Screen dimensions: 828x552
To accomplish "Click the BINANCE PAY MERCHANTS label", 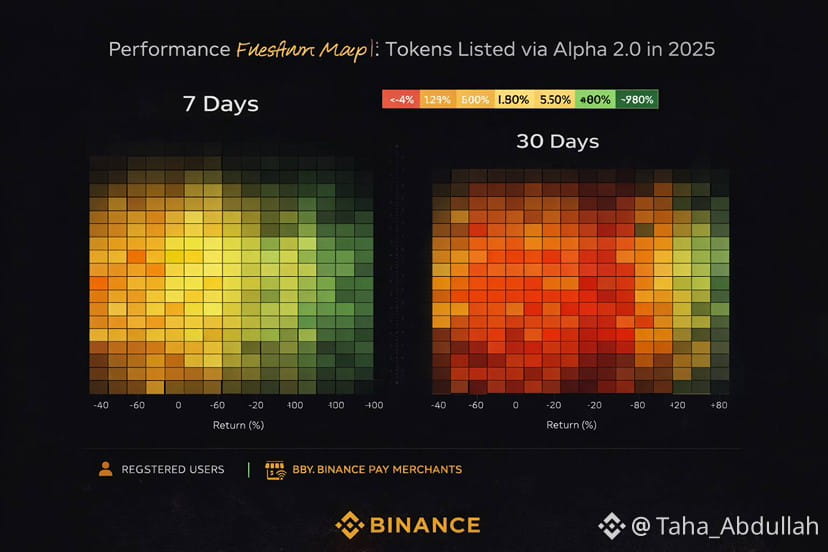I will tap(377, 470).
